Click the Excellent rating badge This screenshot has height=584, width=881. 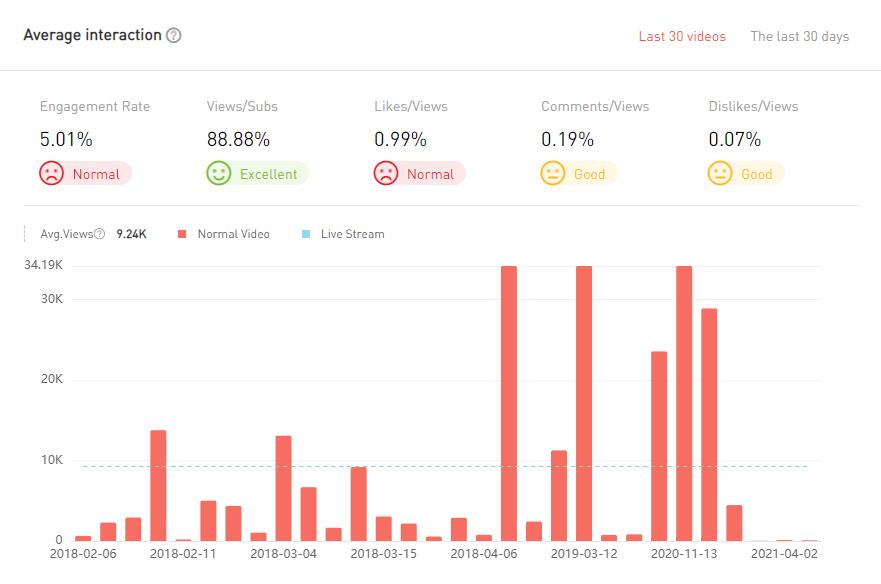pos(268,174)
